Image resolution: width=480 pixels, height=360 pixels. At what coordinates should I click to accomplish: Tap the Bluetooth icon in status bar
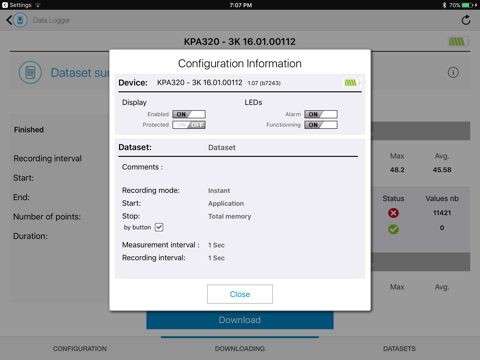444,5
